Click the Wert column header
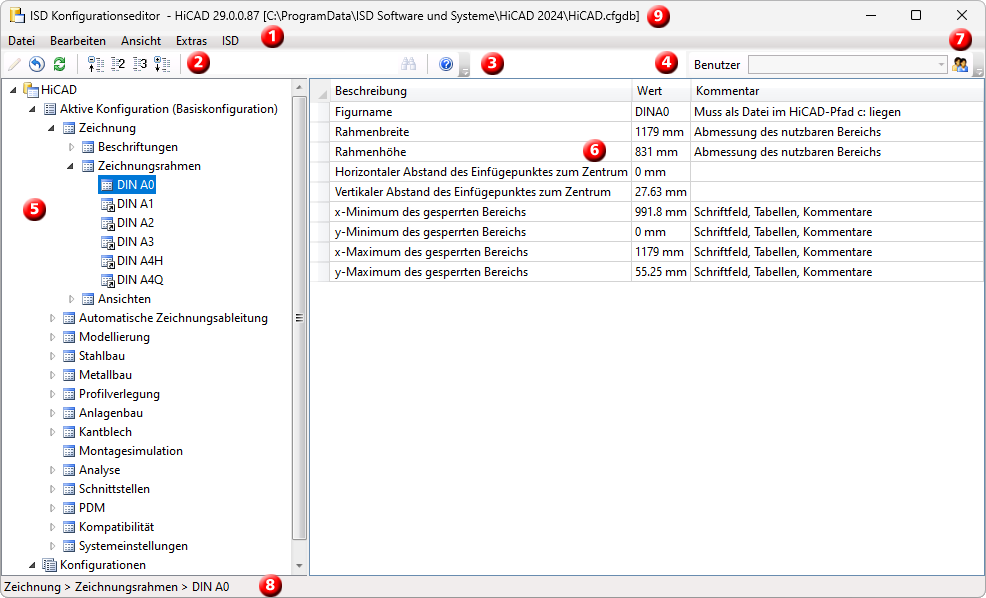This screenshot has height=598, width=986. point(661,91)
